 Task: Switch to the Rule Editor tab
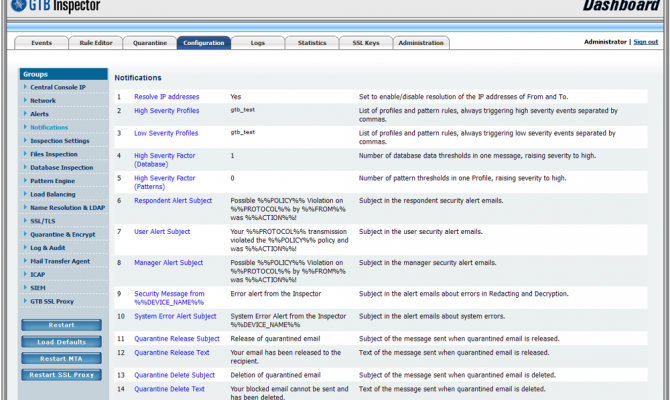(x=96, y=43)
